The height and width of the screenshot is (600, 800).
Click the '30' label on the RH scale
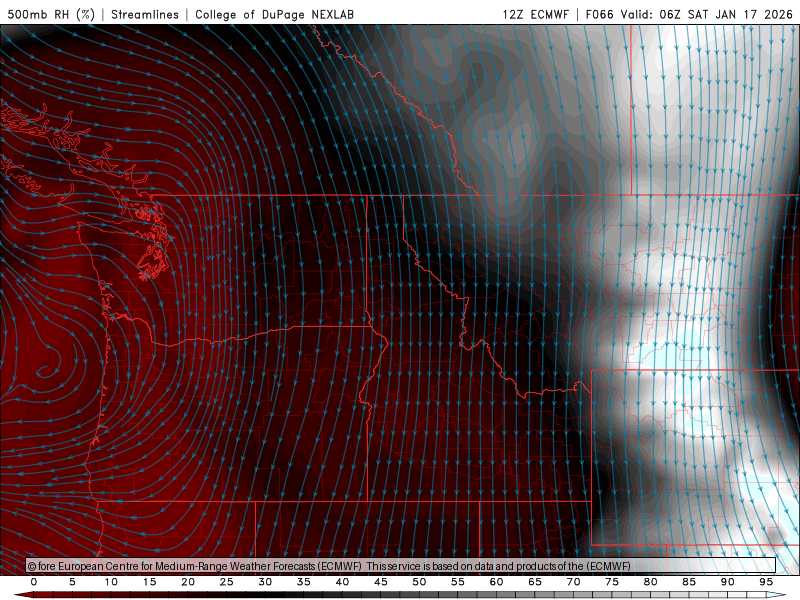click(265, 582)
